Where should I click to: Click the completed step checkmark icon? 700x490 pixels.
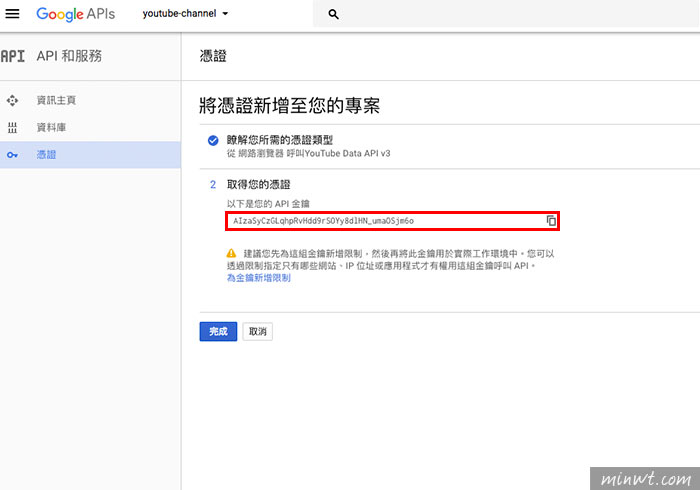coord(213,141)
